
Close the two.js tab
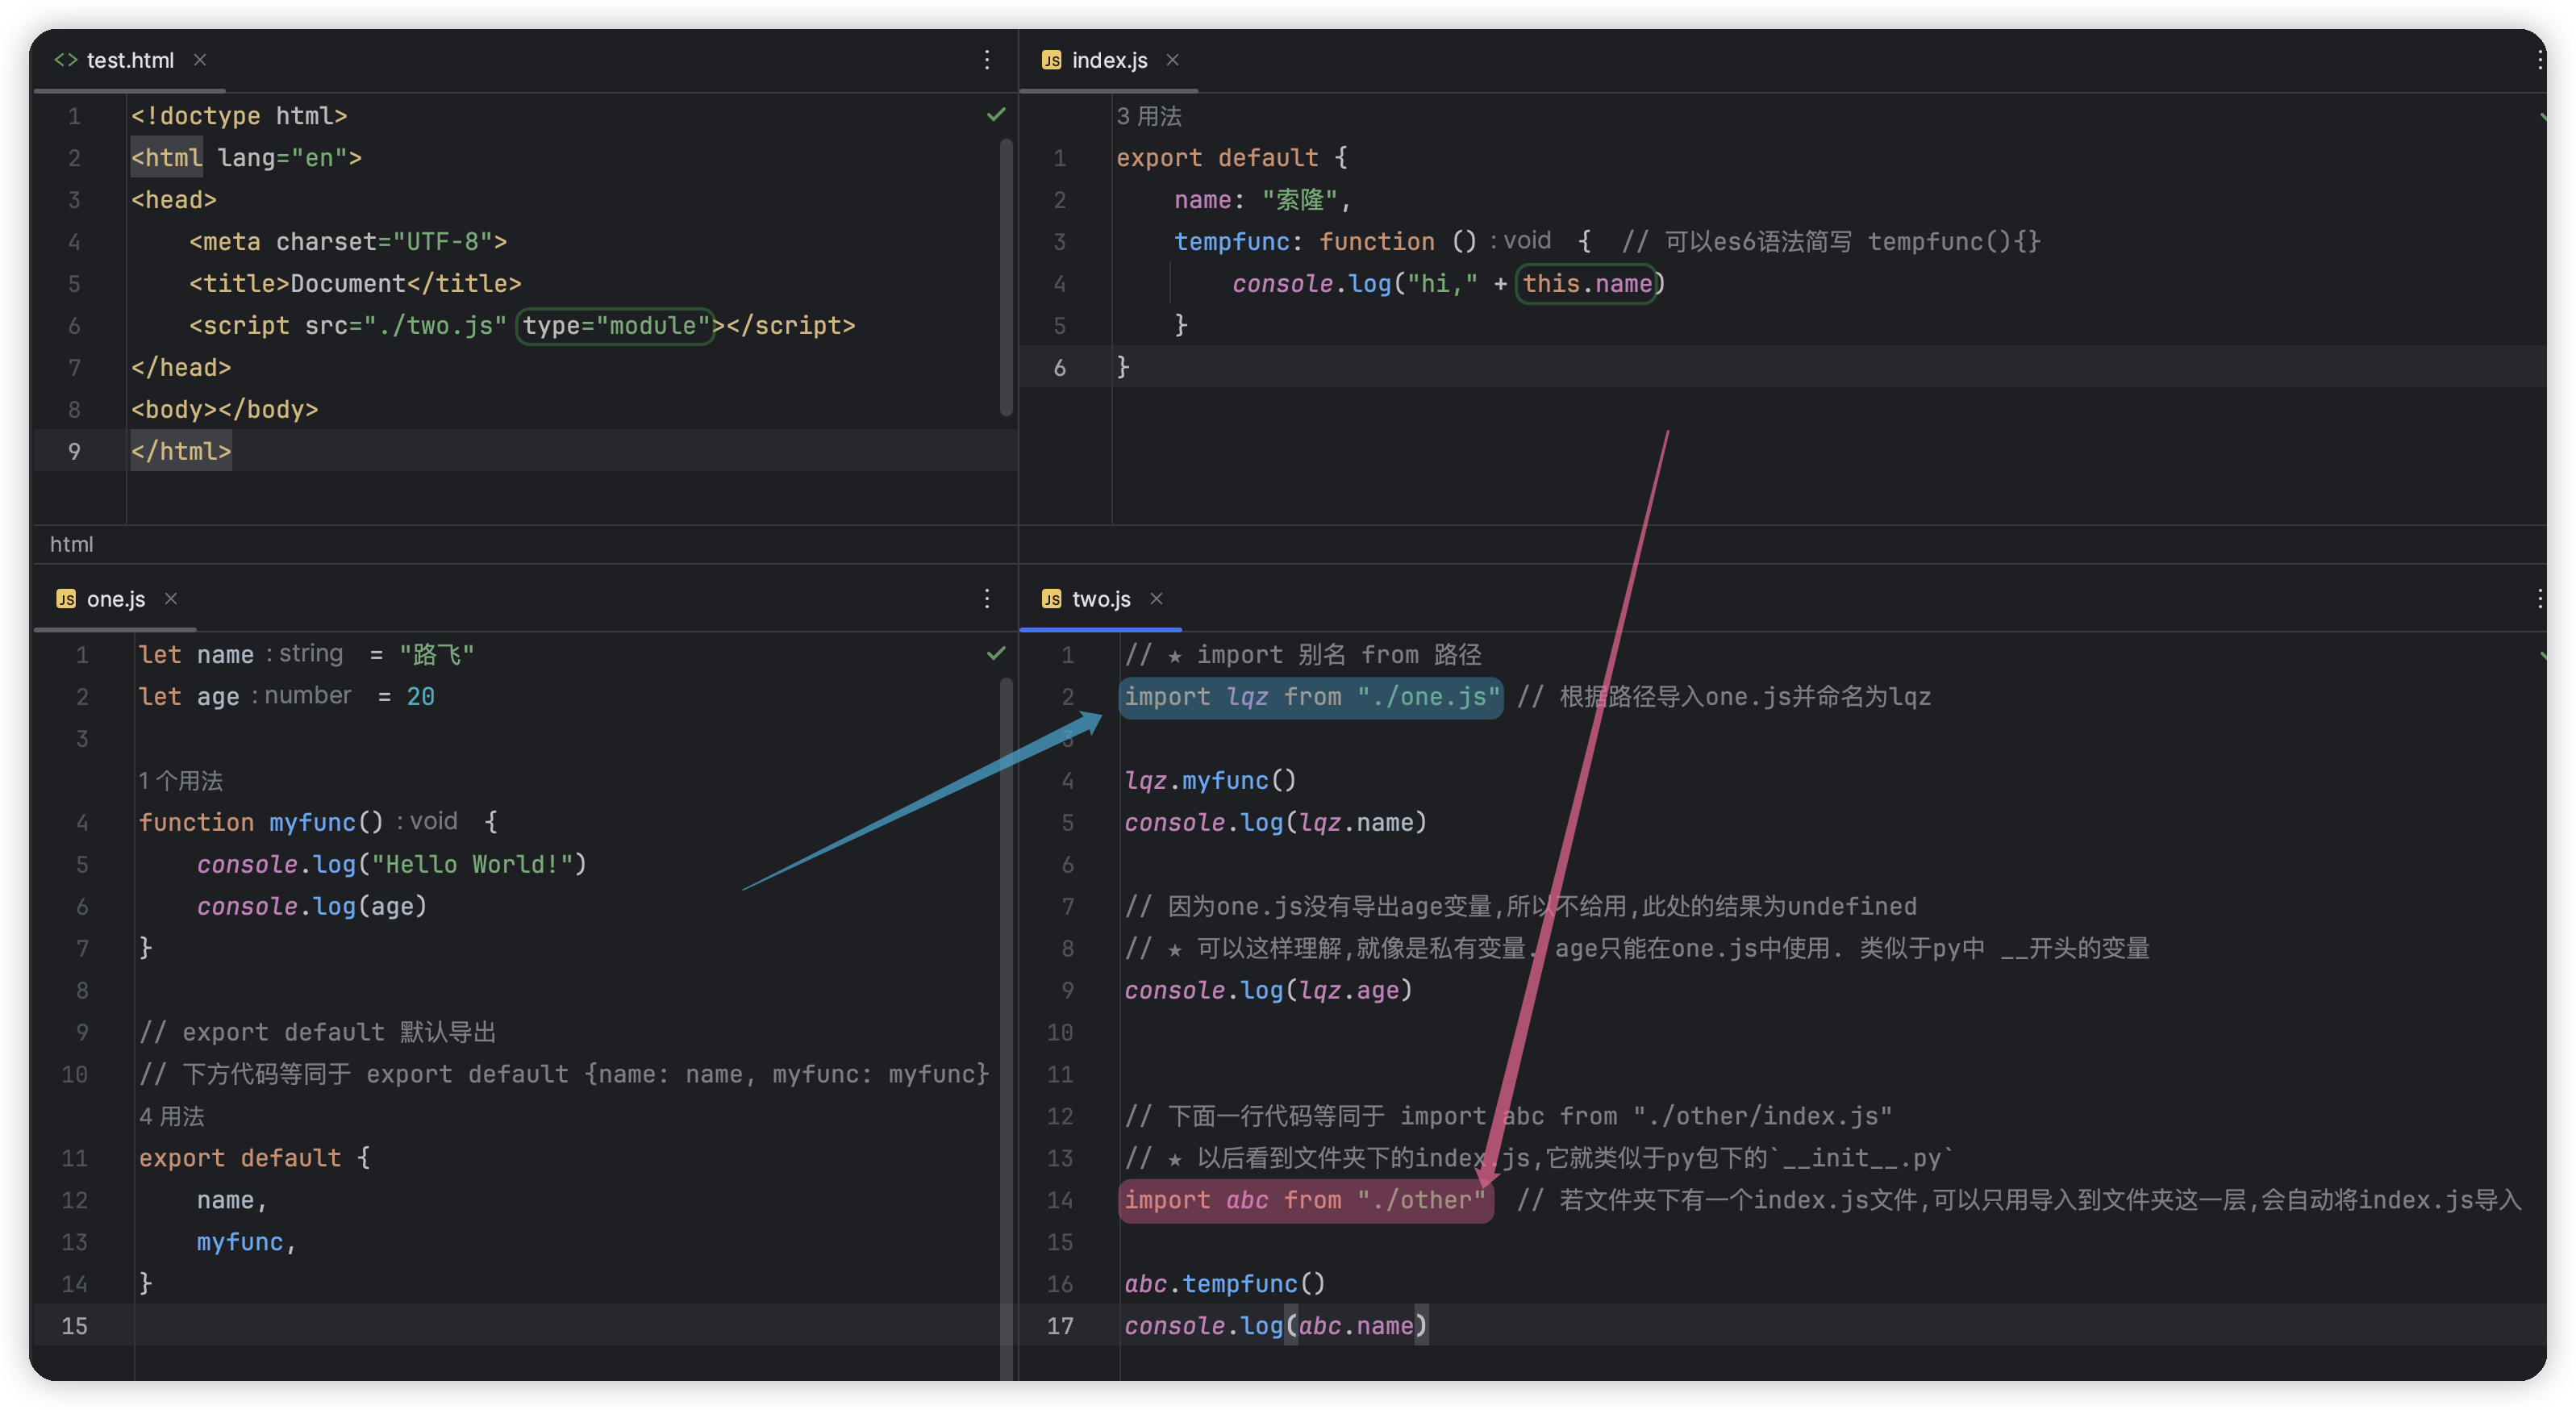(x=1156, y=598)
